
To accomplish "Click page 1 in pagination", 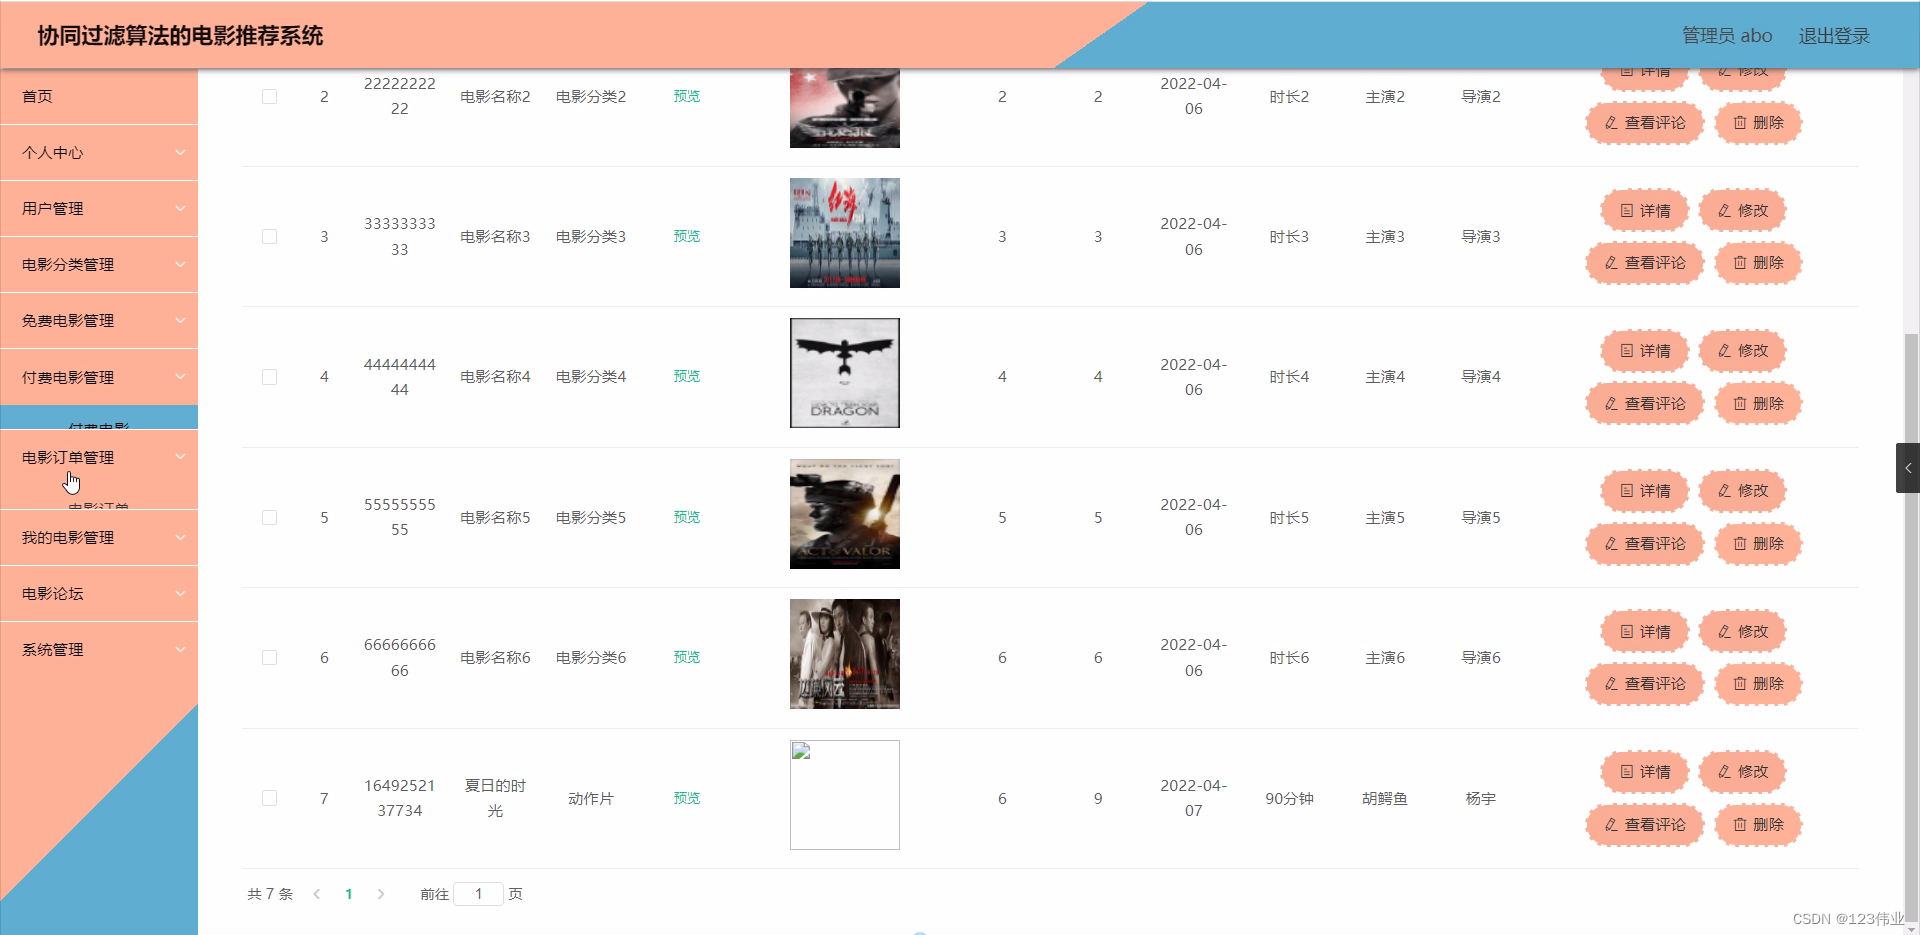I will [348, 893].
